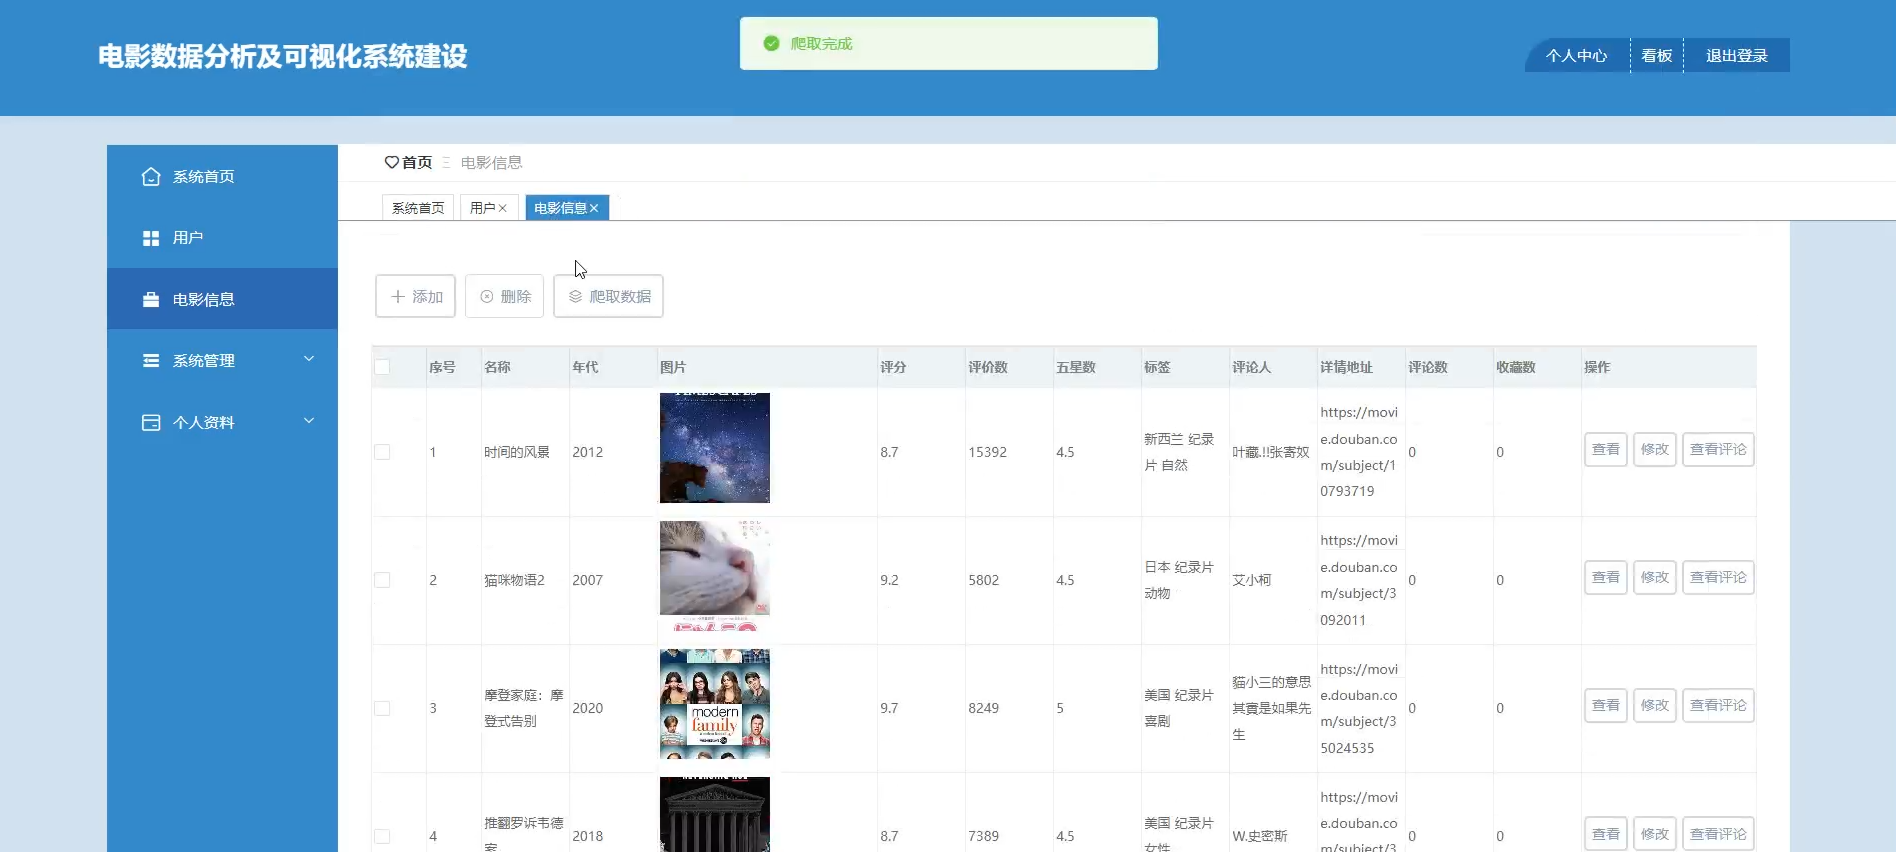Open 看板 in the top bar
This screenshot has height=852, width=1896.
(1657, 56)
